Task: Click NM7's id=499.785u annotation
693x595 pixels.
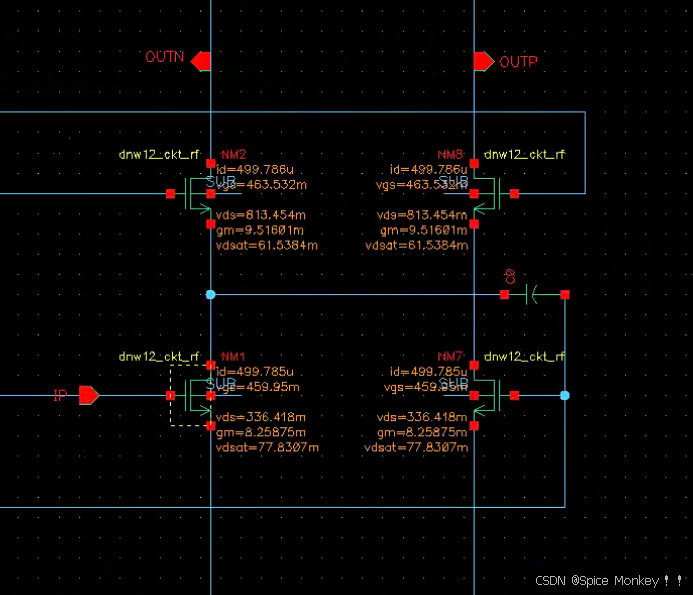Action: (x=428, y=372)
